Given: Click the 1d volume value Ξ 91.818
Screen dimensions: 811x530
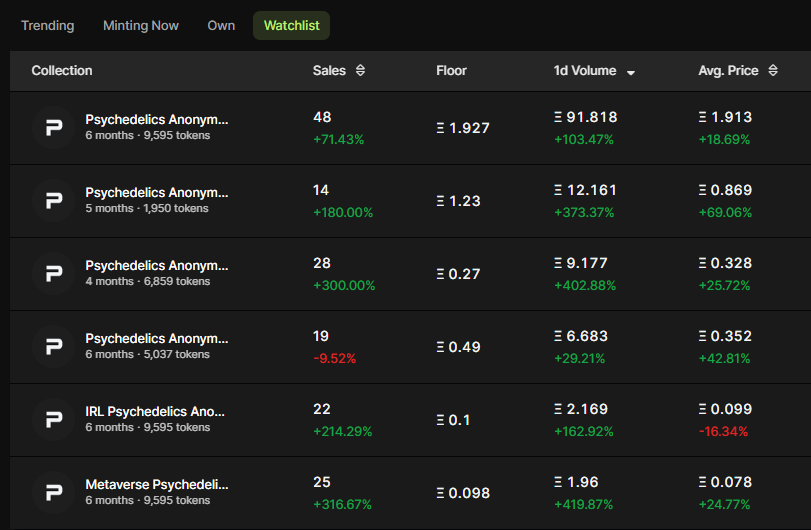Looking at the screenshot, I should [x=585, y=117].
